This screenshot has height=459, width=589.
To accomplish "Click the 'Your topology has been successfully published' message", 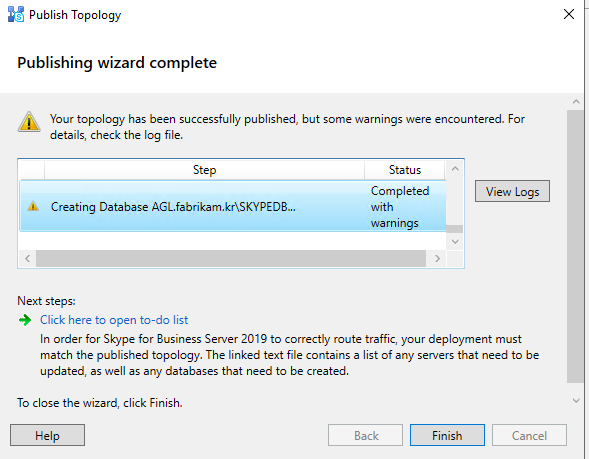I will [287, 127].
